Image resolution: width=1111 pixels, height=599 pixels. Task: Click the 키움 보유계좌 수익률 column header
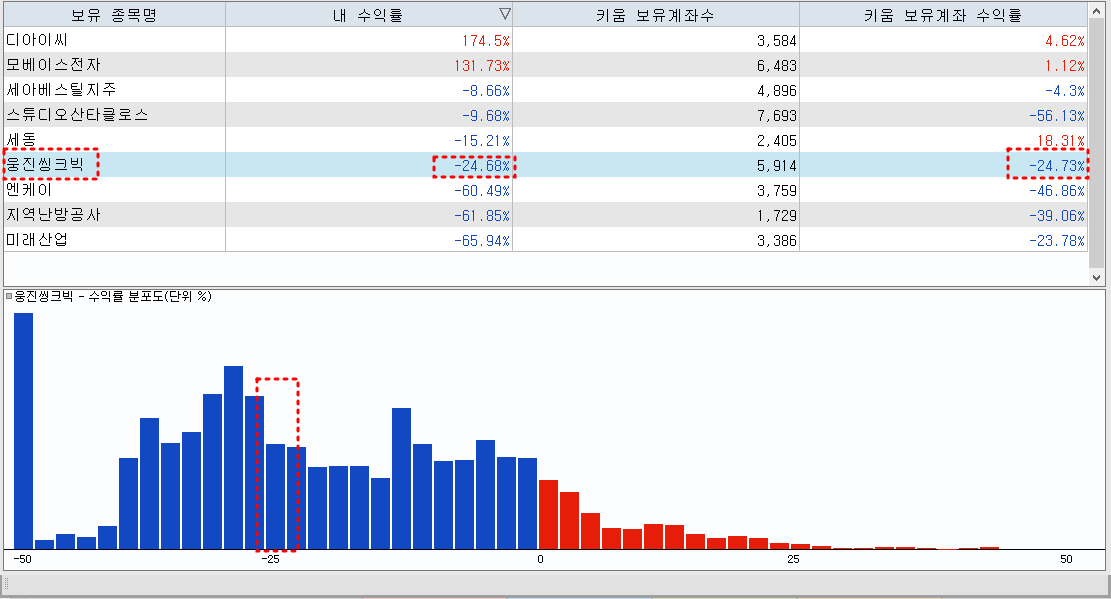point(943,15)
